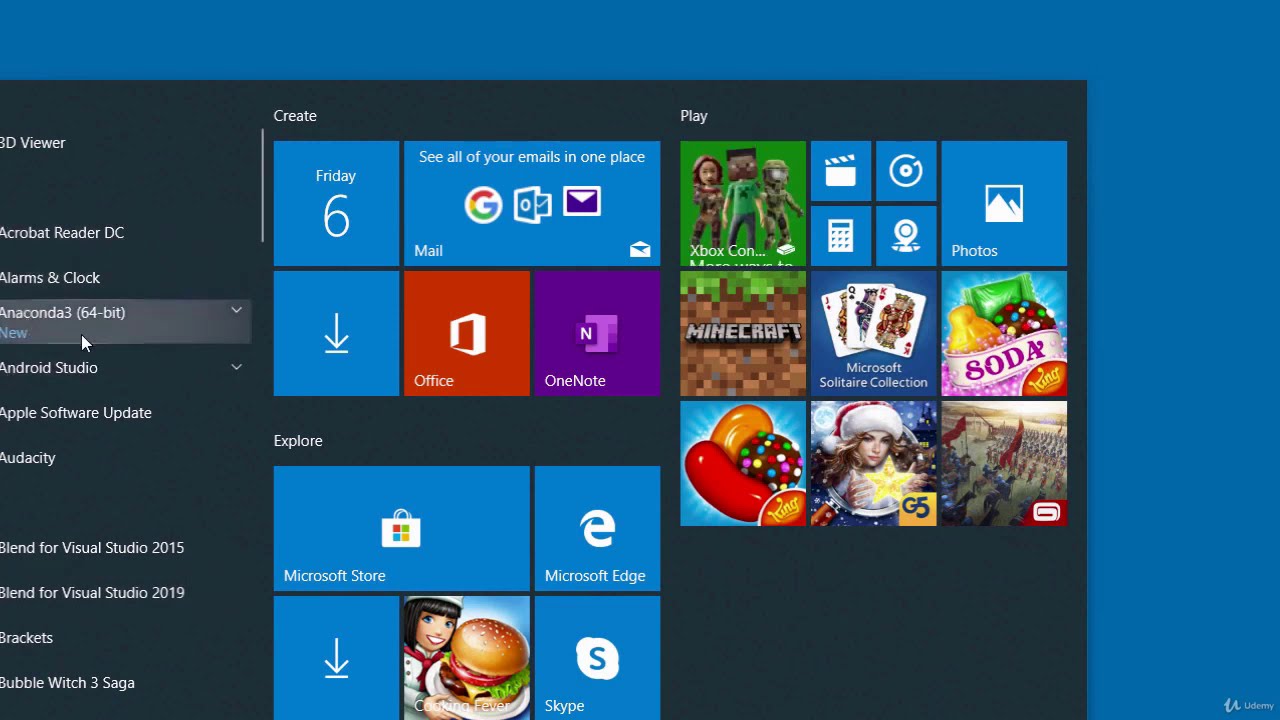Click the Play group header
This screenshot has height=720, width=1280.
click(x=694, y=116)
